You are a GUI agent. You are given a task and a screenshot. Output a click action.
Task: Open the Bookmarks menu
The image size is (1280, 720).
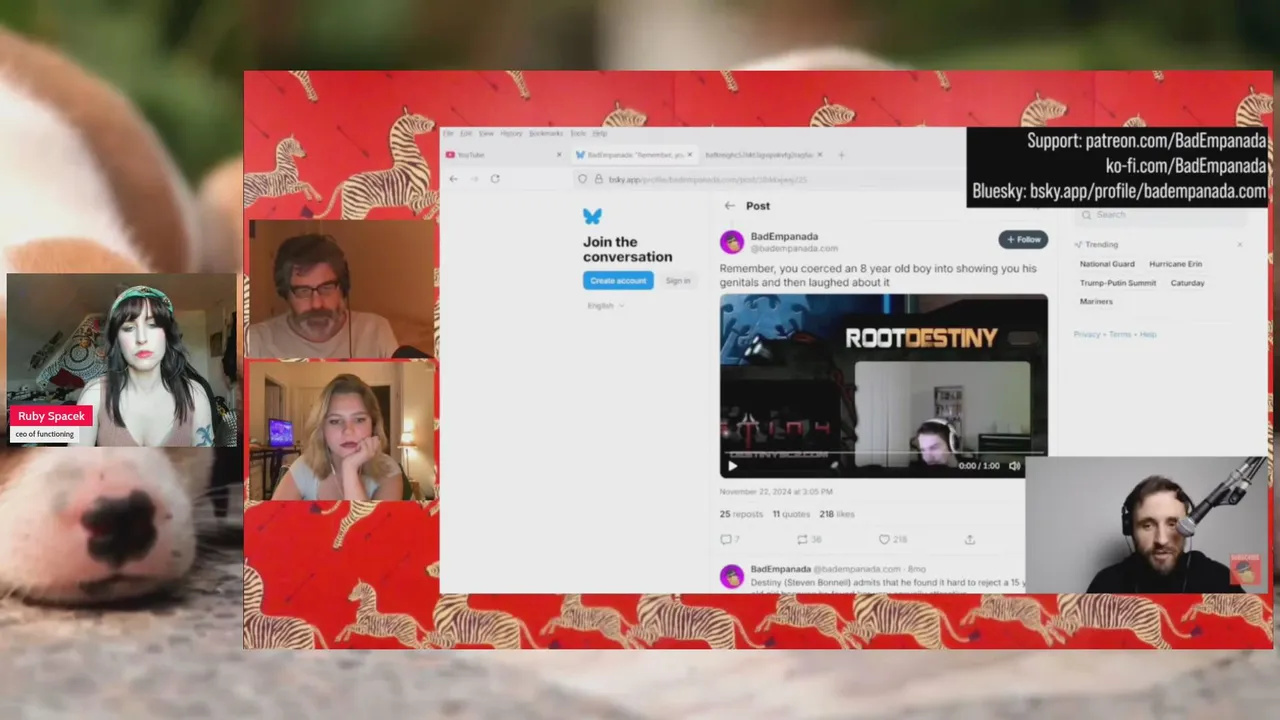coord(546,133)
